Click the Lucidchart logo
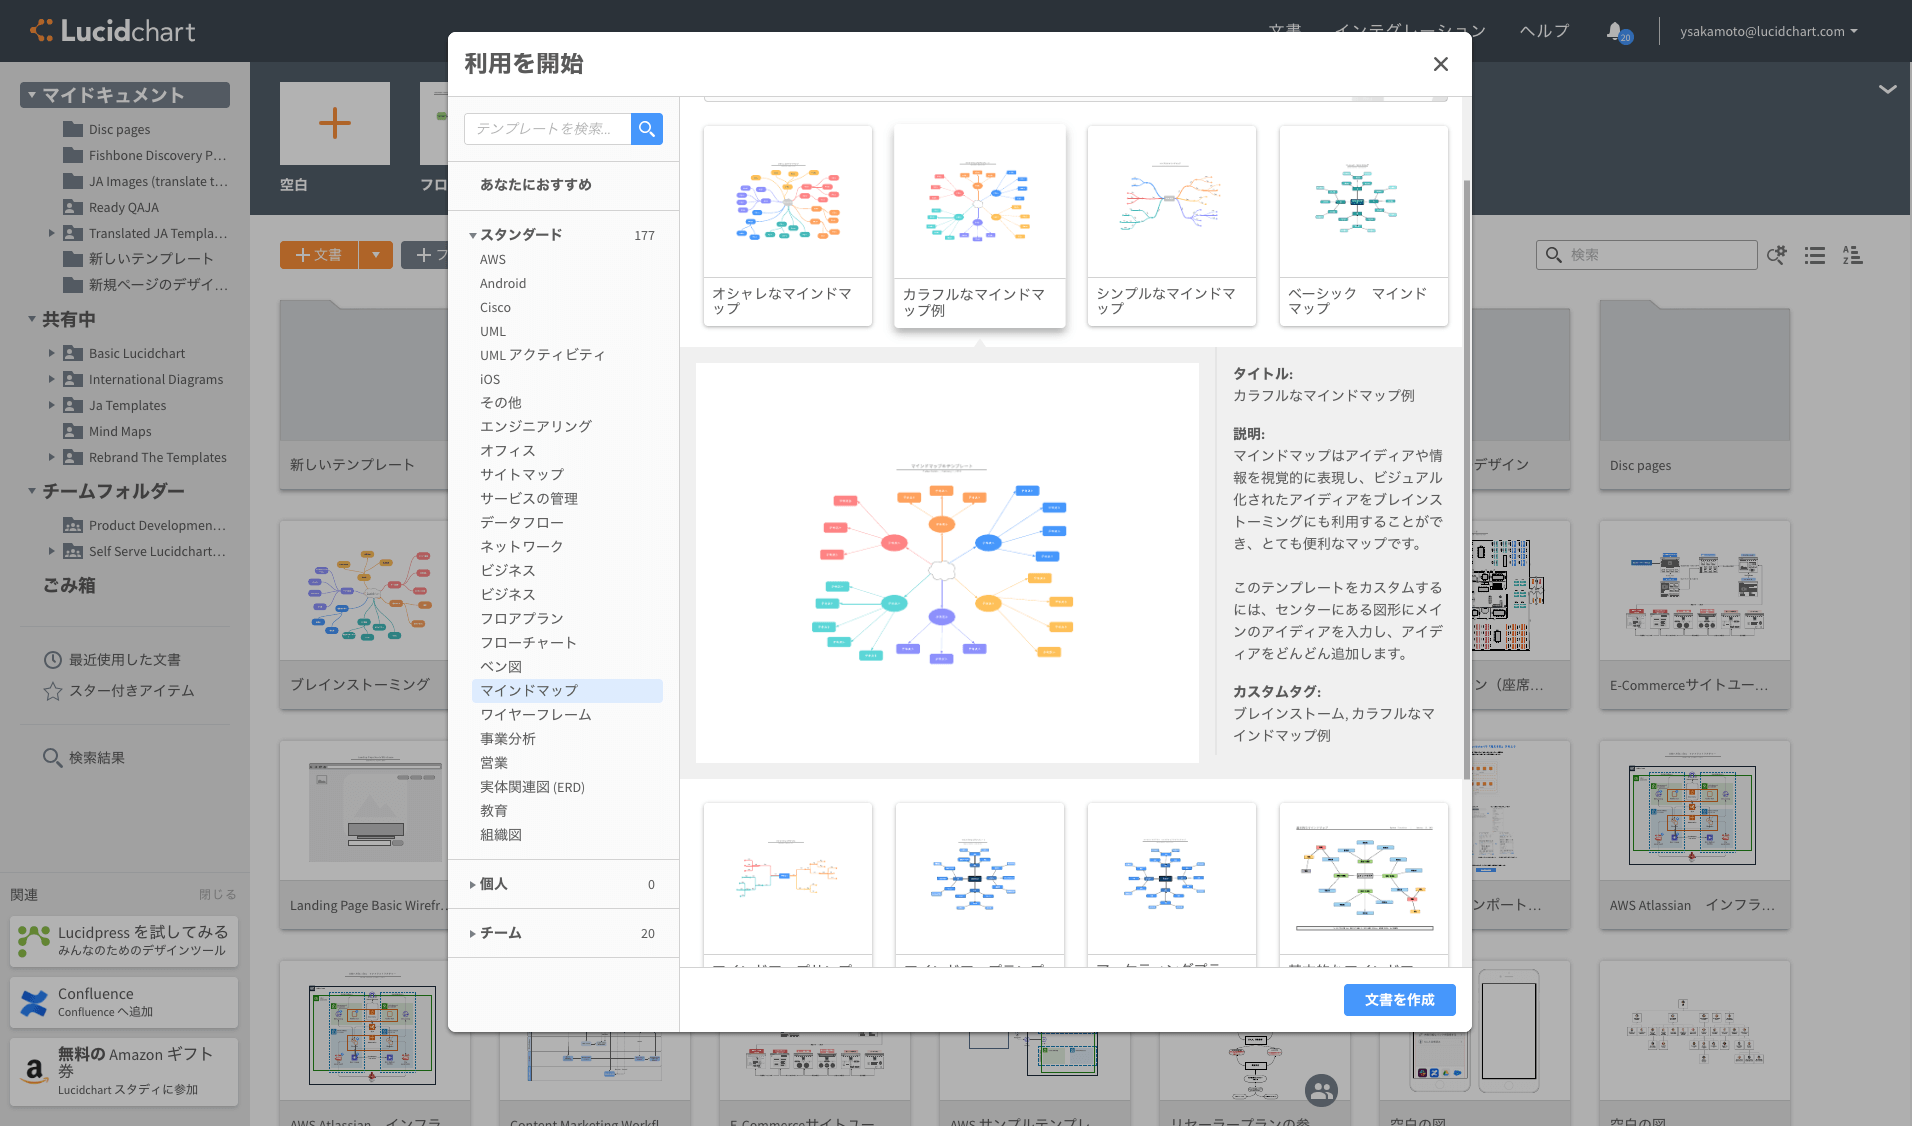Viewport: 1912px width, 1126px height. tap(110, 30)
